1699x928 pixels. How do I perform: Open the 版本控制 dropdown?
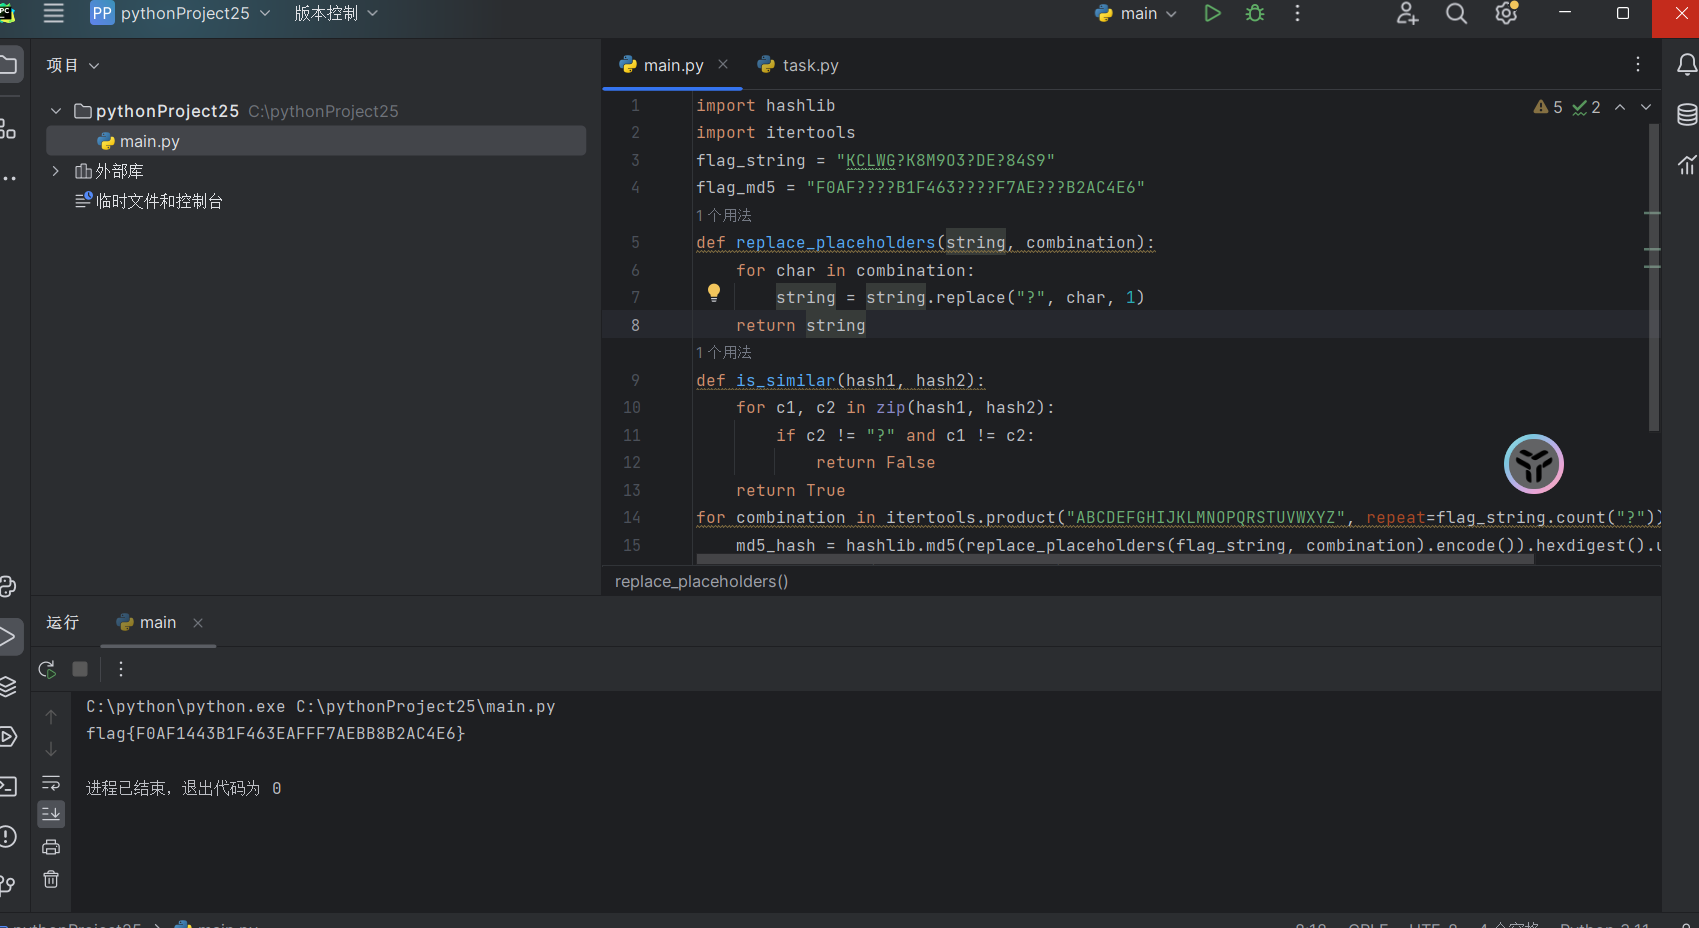tap(336, 13)
